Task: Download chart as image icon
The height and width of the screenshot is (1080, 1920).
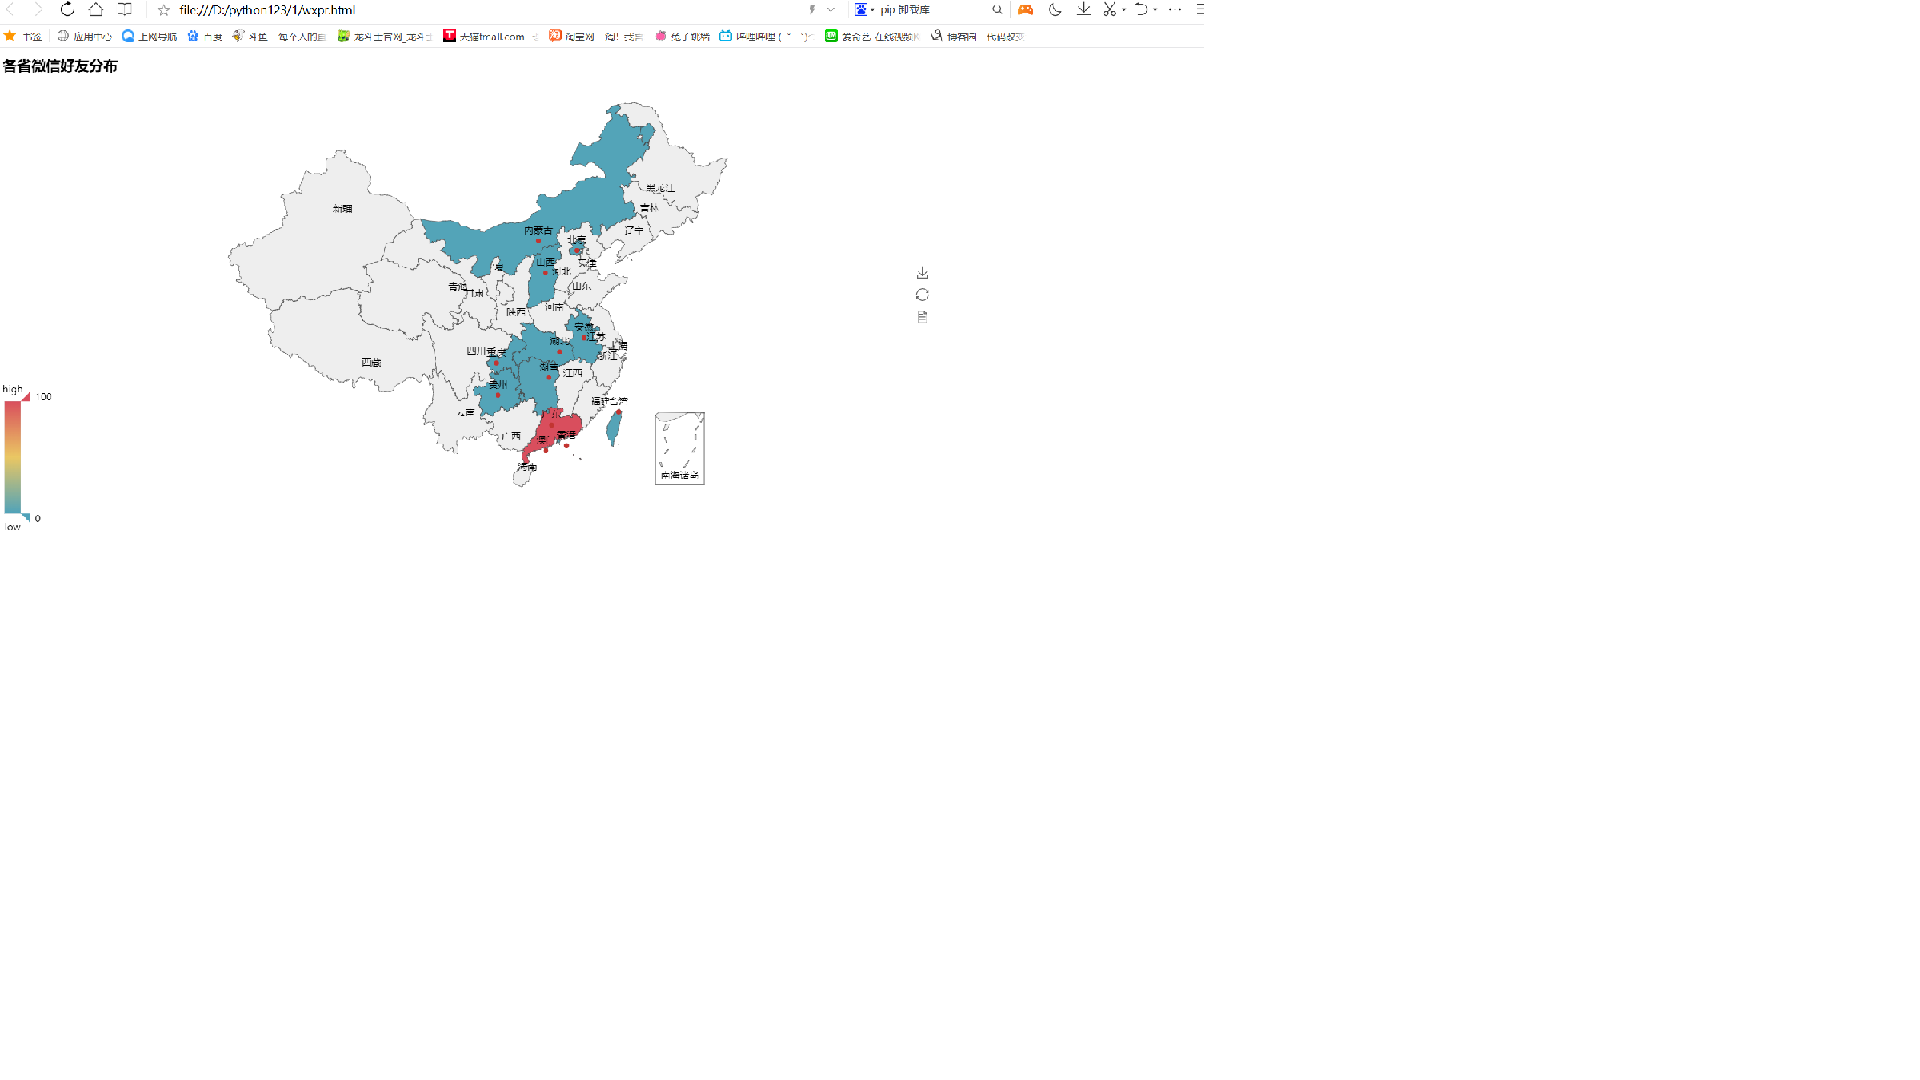Action: pyautogui.click(x=922, y=273)
